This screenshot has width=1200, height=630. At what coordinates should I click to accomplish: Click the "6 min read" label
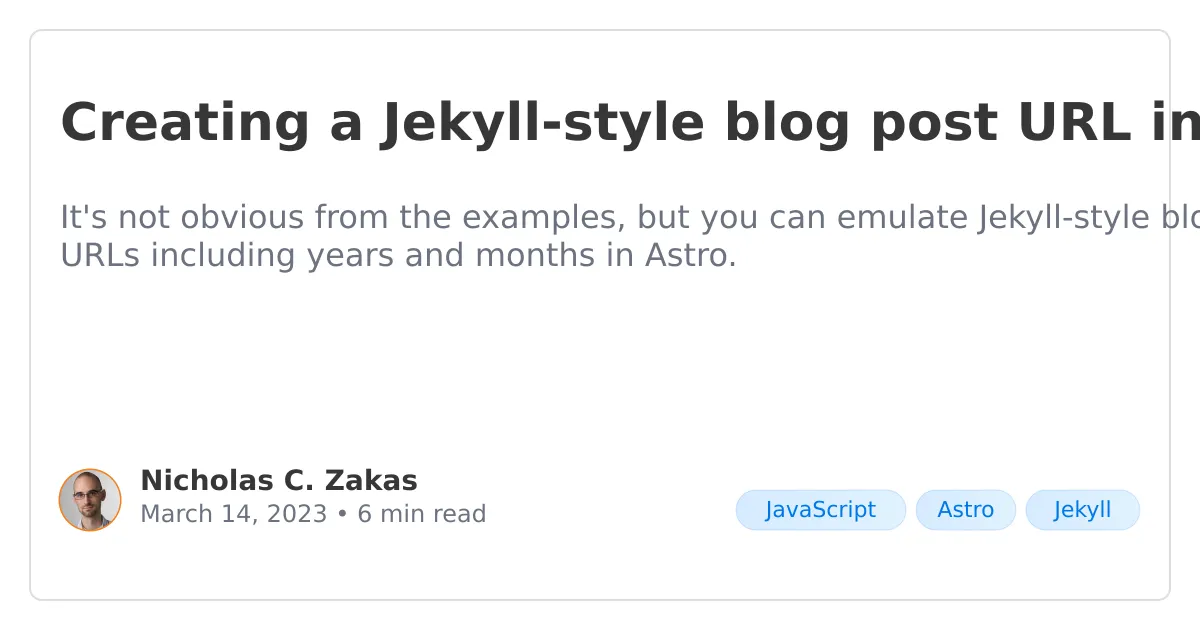(x=422, y=514)
